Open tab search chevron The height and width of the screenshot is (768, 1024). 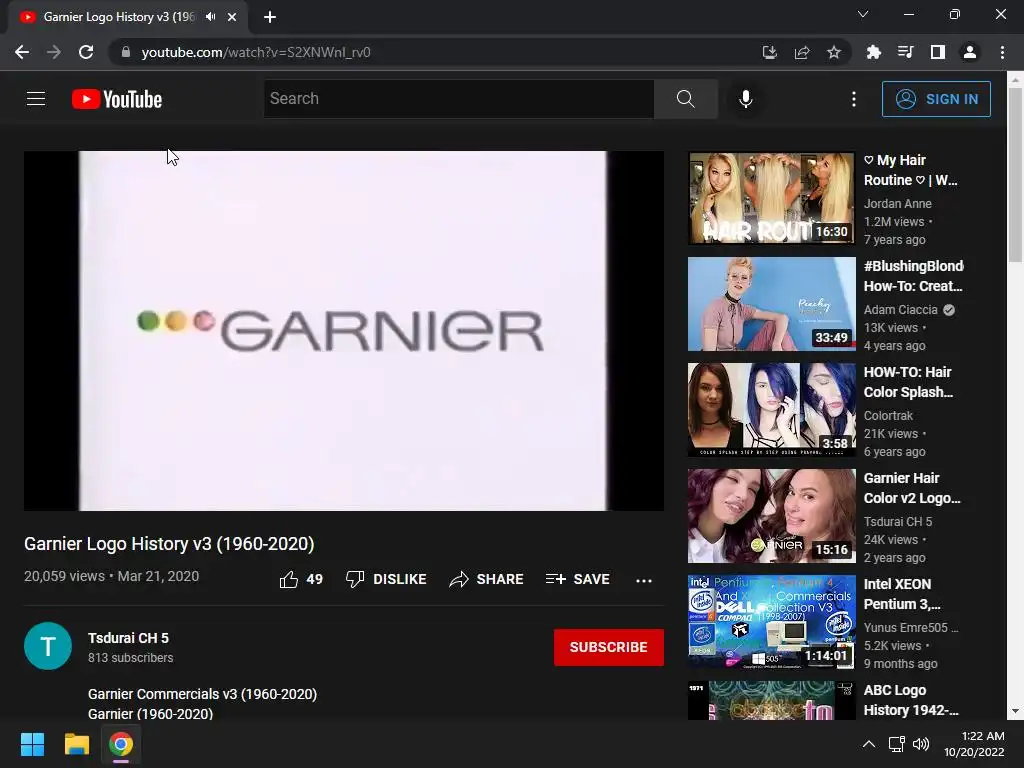(x=863, y=14)
